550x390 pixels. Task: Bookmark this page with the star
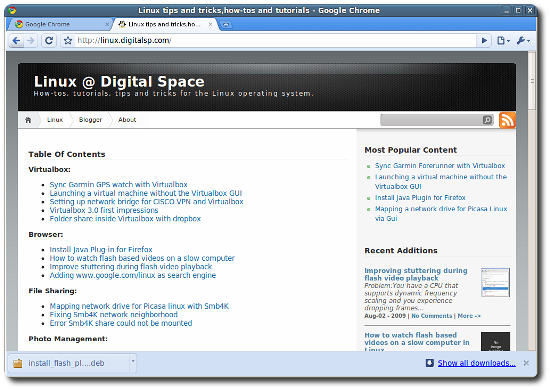tap(68, 41)
